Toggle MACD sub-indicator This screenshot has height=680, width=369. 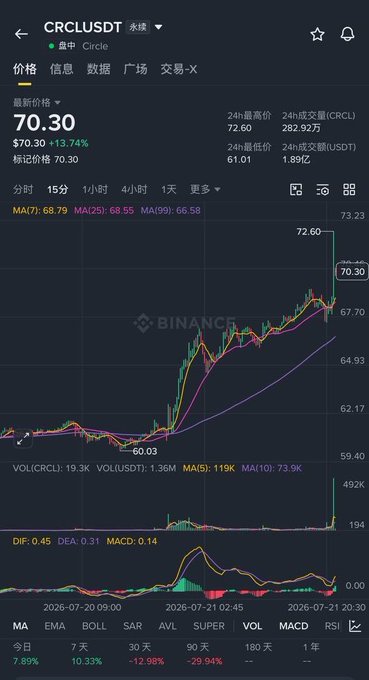coord(294,626)
